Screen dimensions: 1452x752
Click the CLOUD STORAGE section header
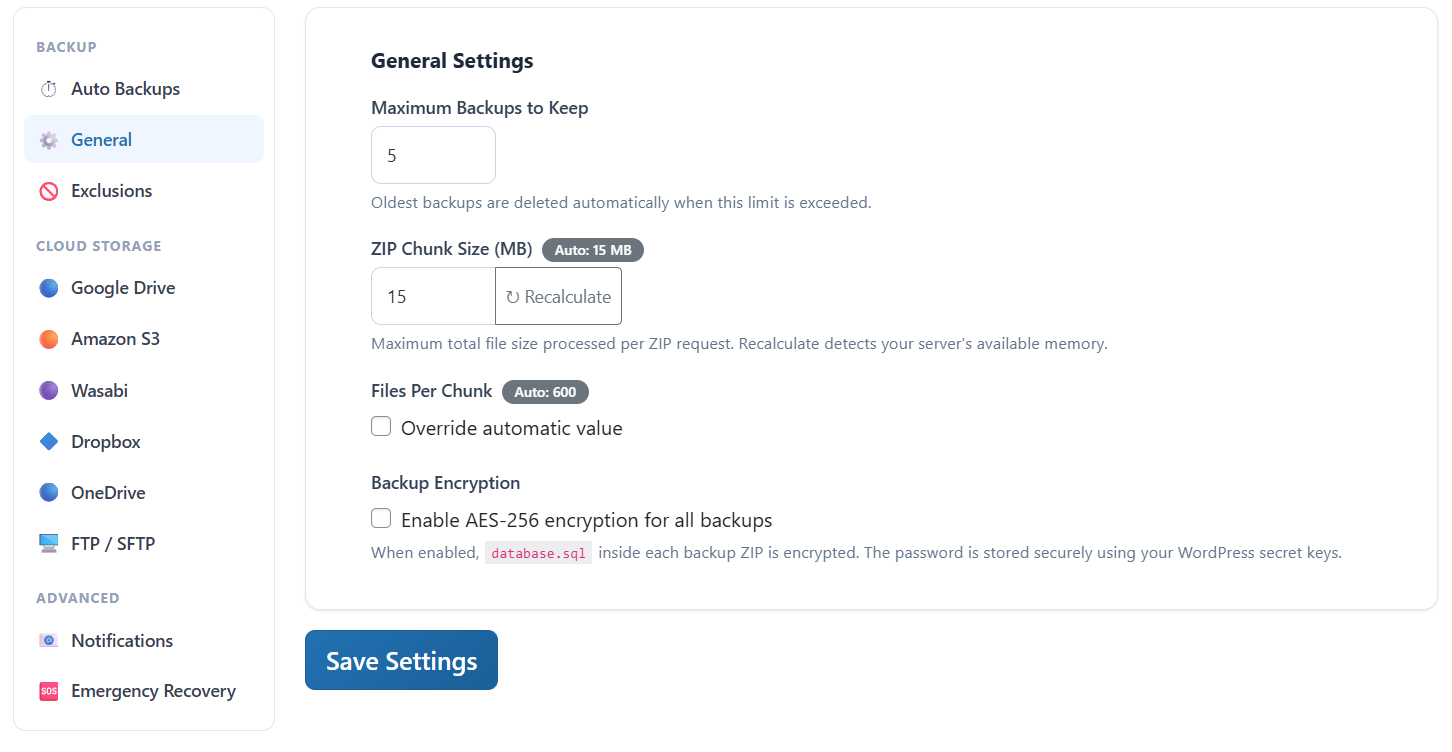tap(99, 246)
